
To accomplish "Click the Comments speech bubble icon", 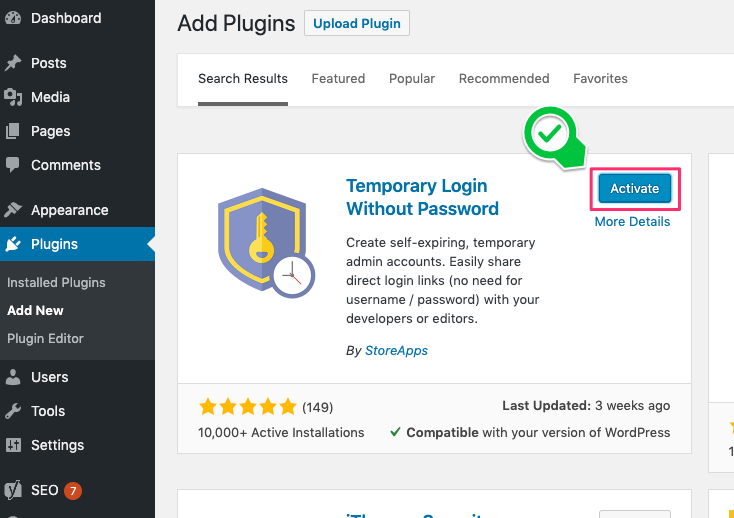I will point(13,165).
